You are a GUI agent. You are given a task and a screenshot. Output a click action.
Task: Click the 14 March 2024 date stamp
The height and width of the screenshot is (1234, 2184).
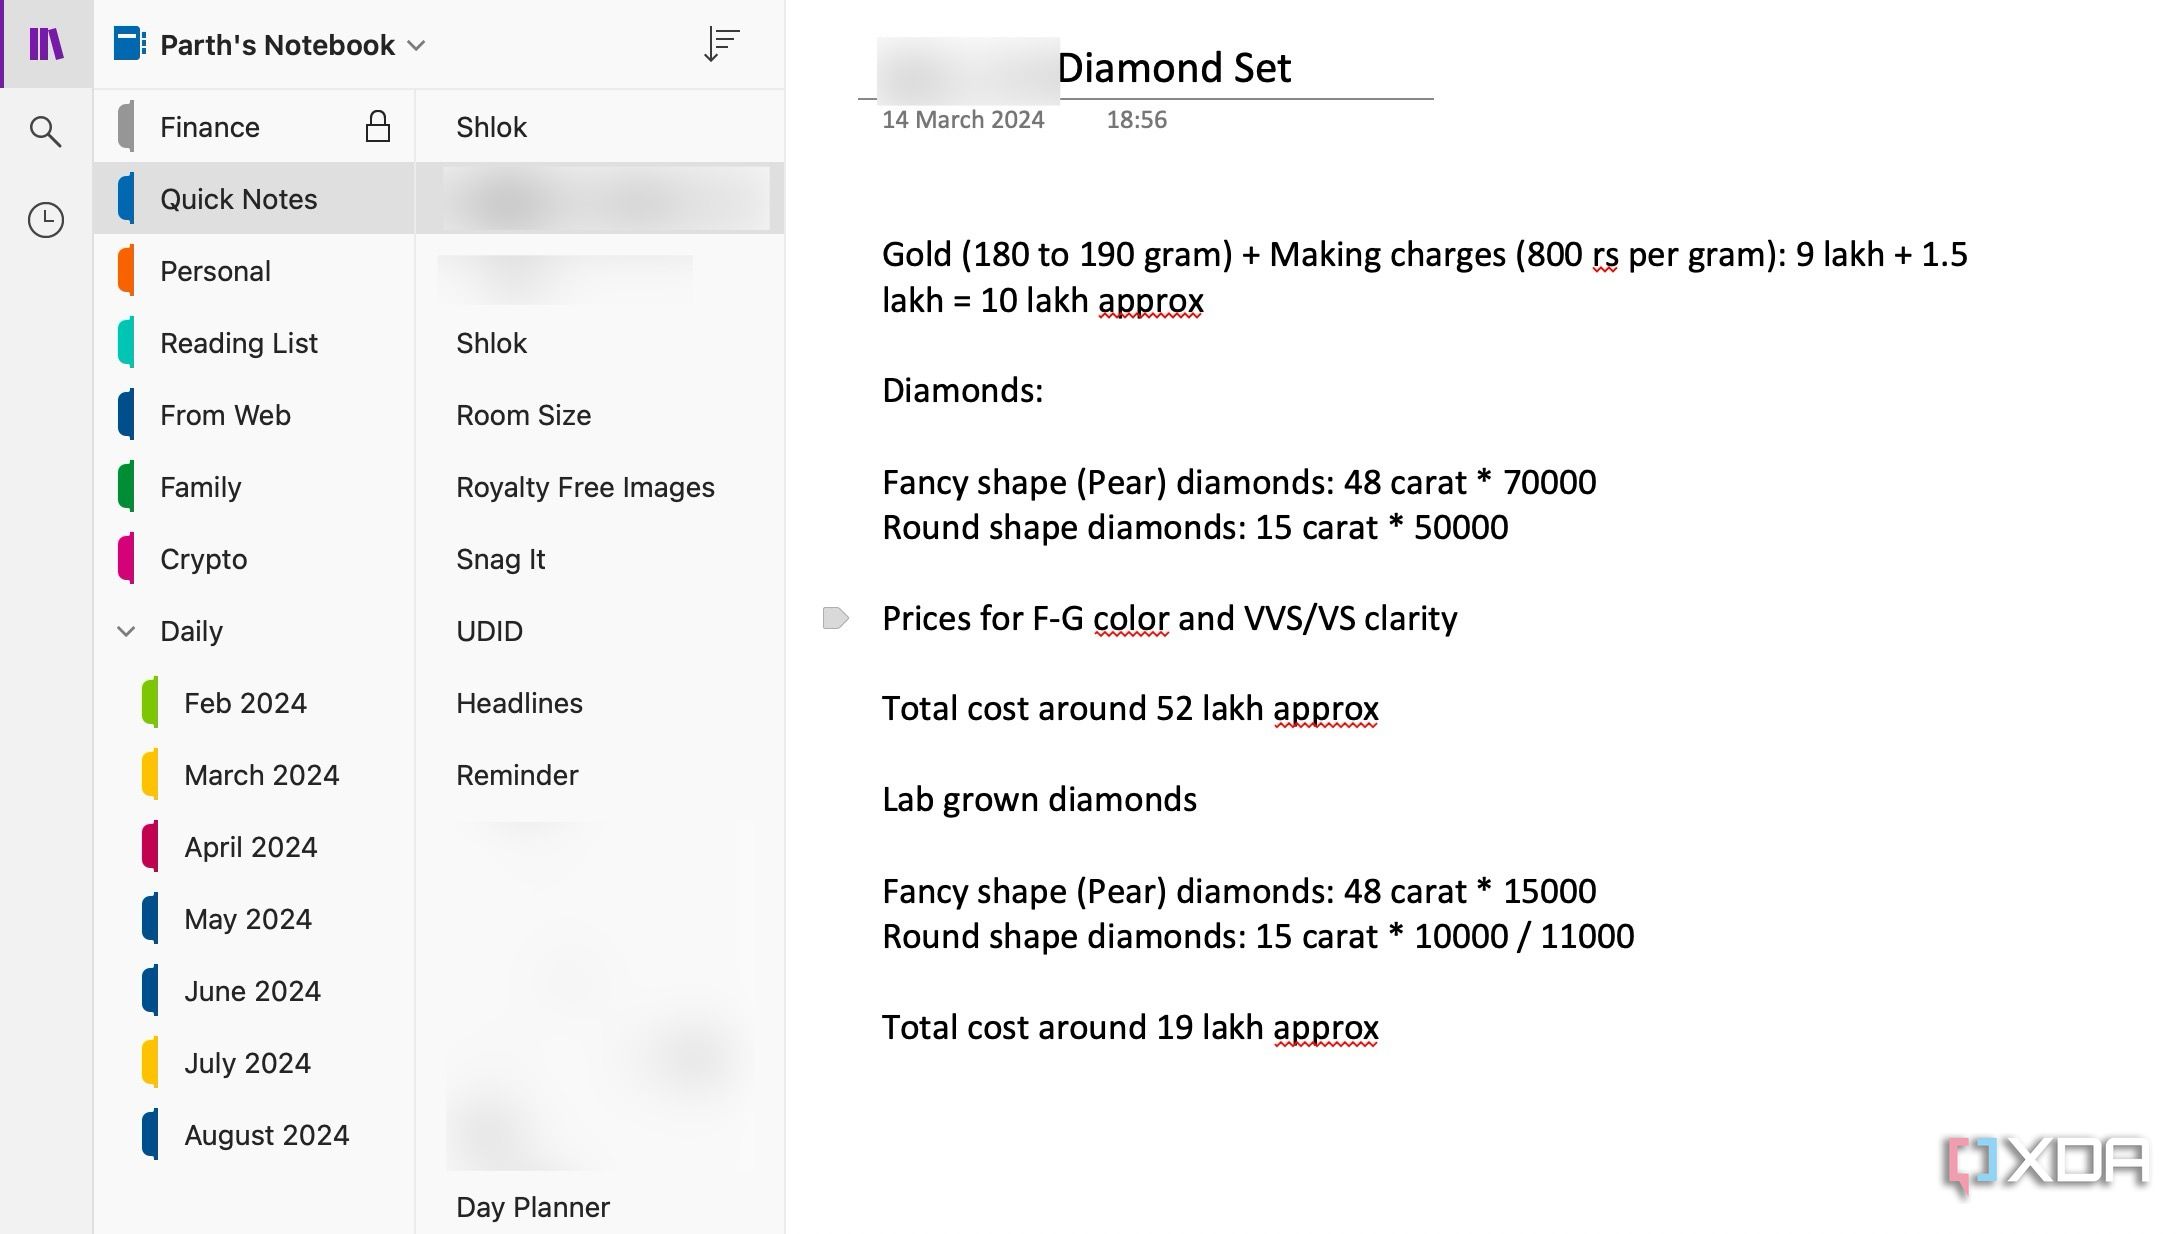962,120
